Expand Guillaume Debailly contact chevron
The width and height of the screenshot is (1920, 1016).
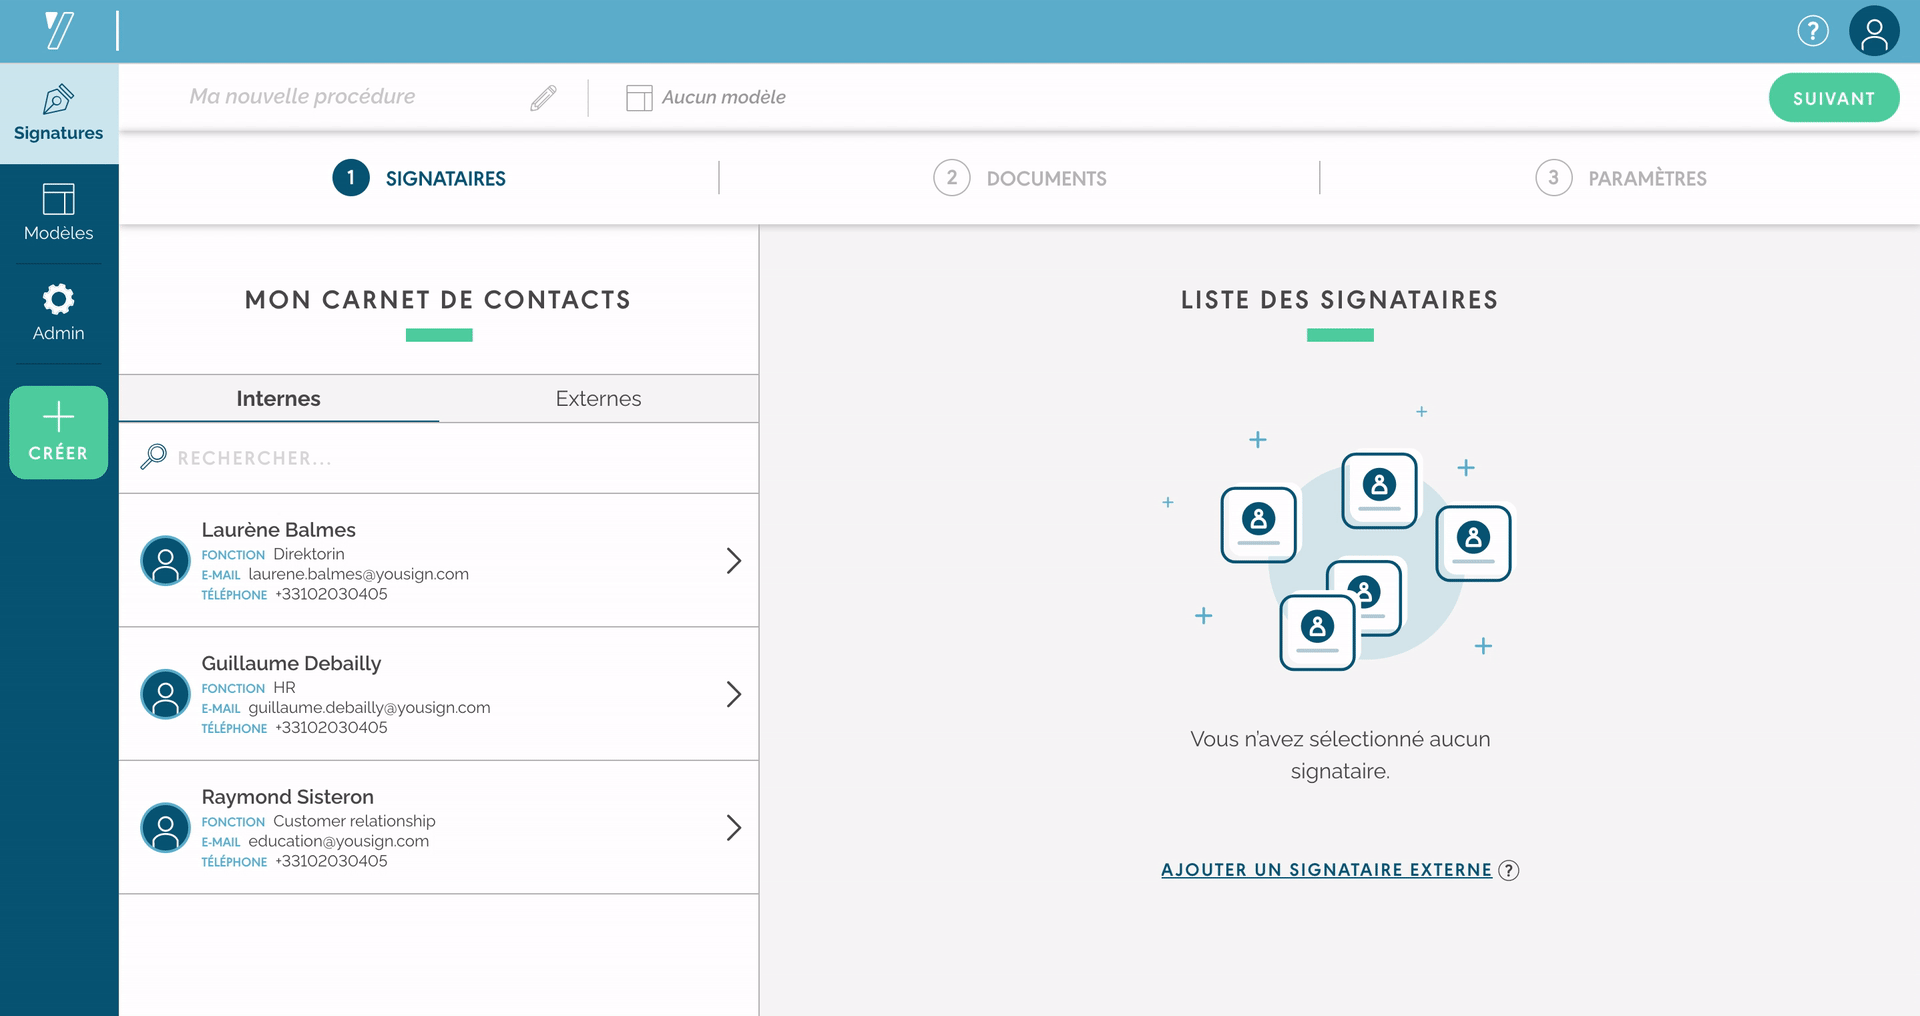[733, 694]
